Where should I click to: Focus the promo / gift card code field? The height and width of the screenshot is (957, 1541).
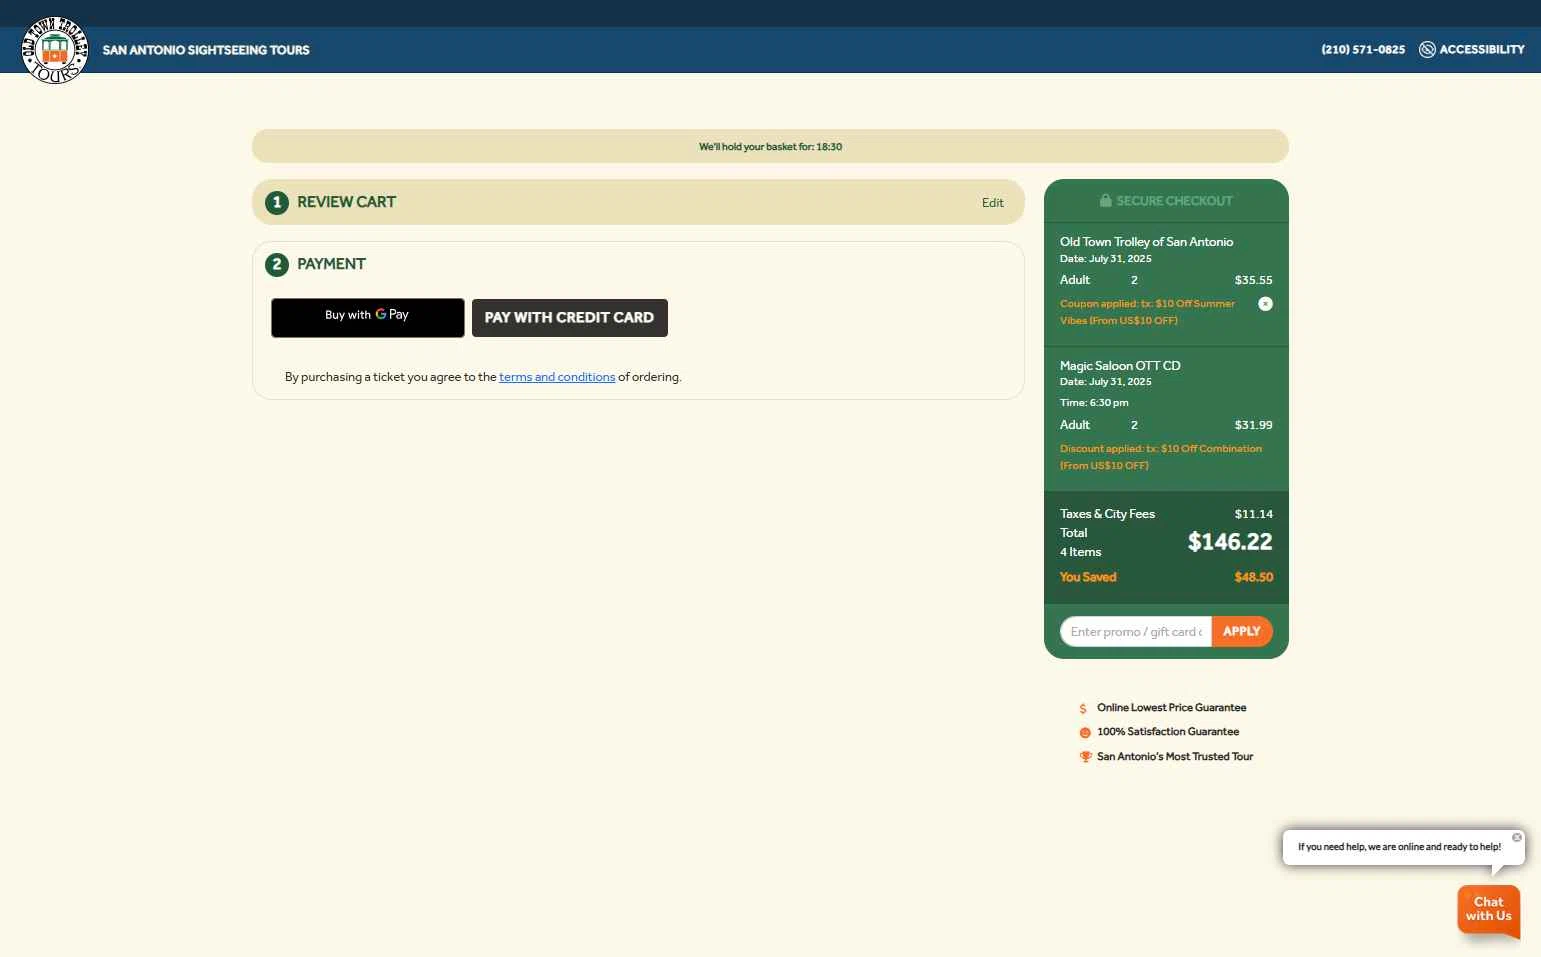[x=1136, y=631]
